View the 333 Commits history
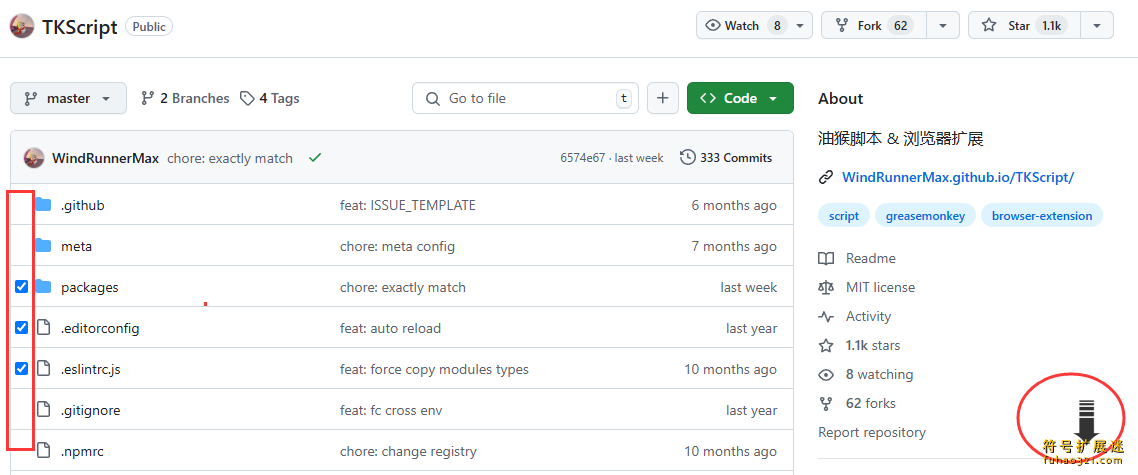The height and width of the screenshot is (475, 1138). pyautogui.click(x=726, y=158)
